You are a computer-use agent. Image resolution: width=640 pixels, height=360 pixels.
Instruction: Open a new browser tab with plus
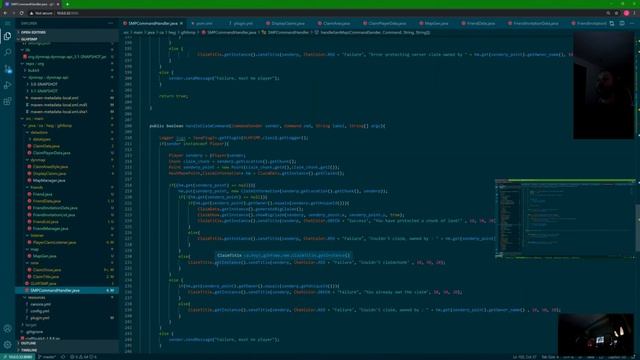coord(67,4)
